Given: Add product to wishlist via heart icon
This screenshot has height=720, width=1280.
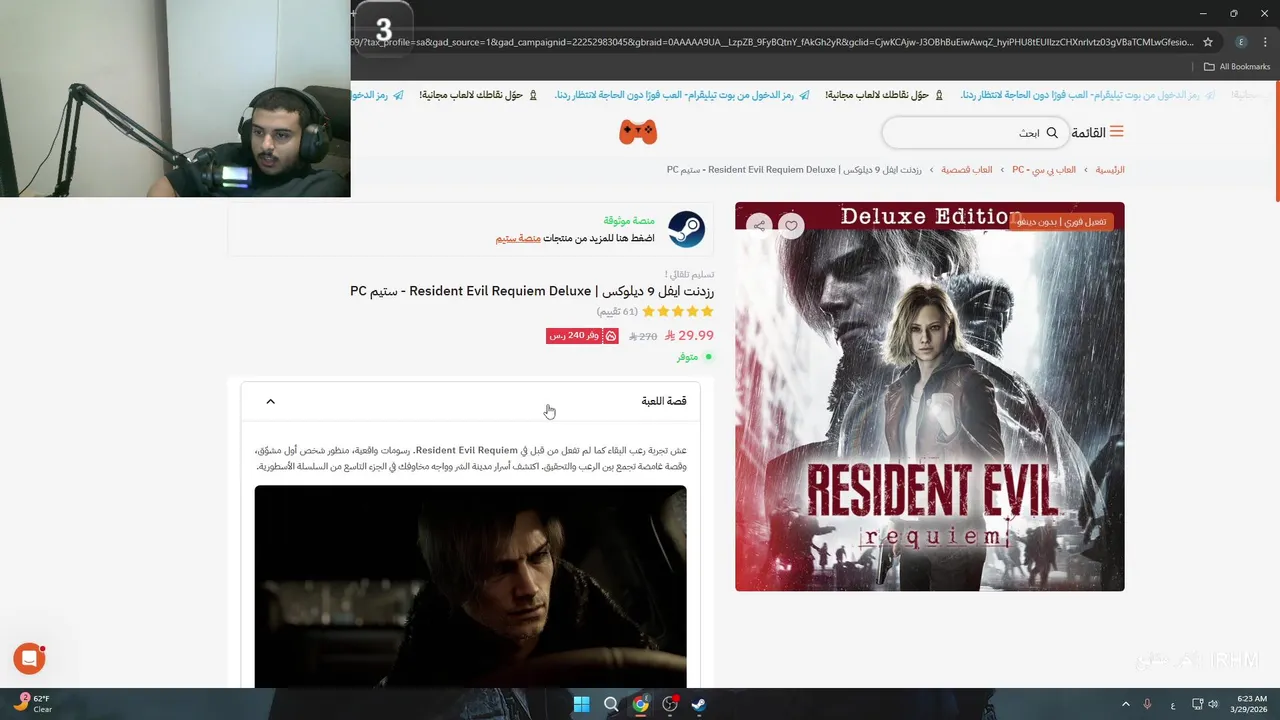Looking at the screenshot, I should tap(791, 226).
